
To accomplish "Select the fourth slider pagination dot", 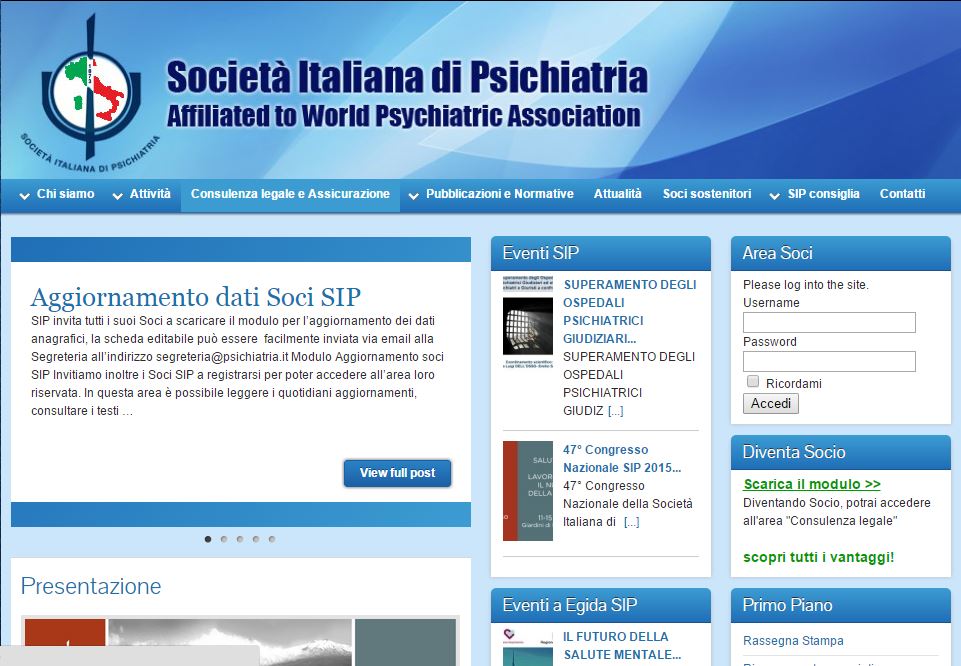I will click(256, 539).
